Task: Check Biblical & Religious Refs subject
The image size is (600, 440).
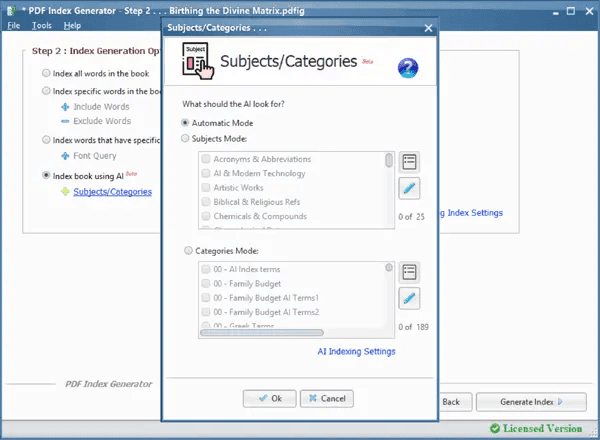Action: (206, 202)
